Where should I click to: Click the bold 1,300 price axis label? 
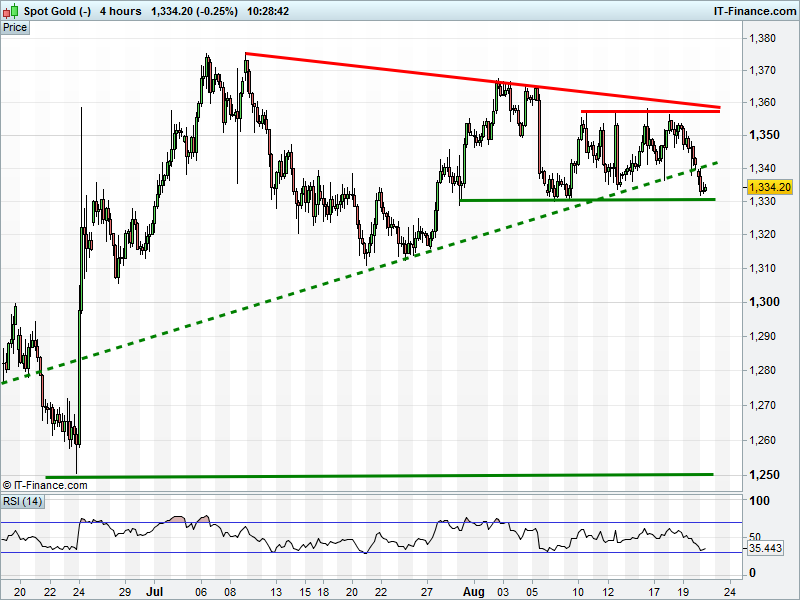pos(764,302)
